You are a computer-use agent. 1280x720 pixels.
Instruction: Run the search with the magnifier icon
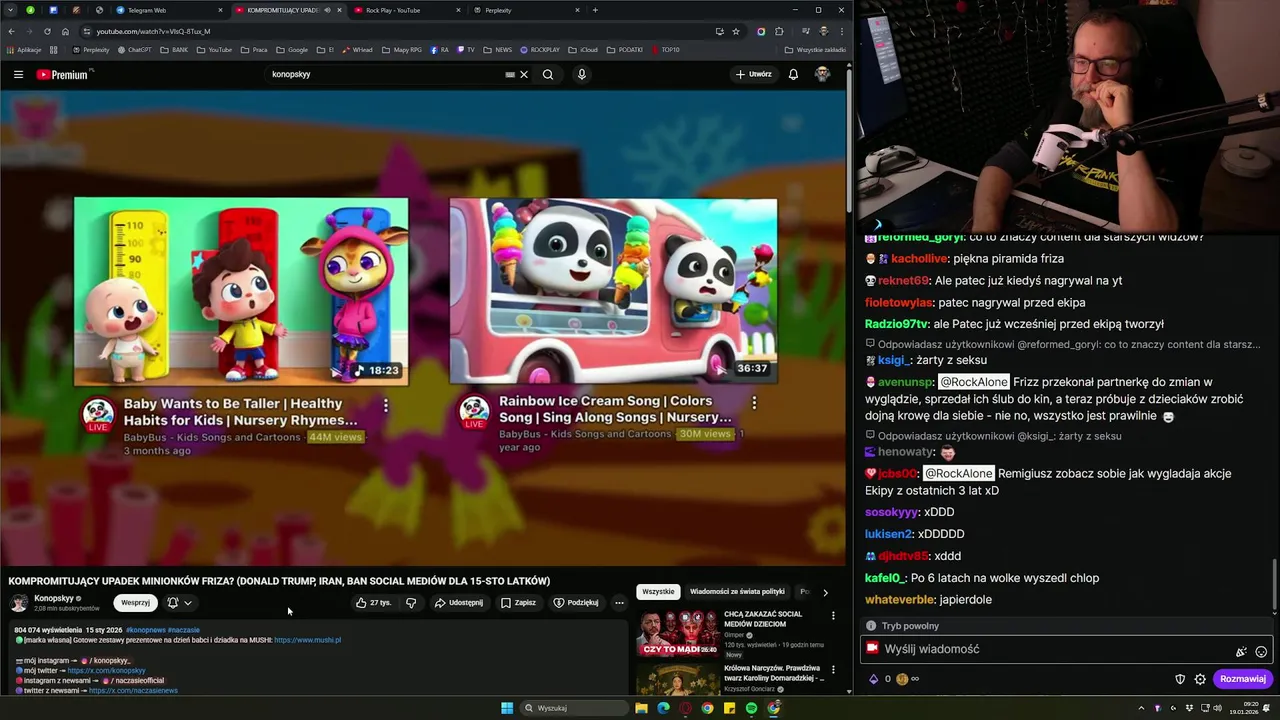coord(548,74)
